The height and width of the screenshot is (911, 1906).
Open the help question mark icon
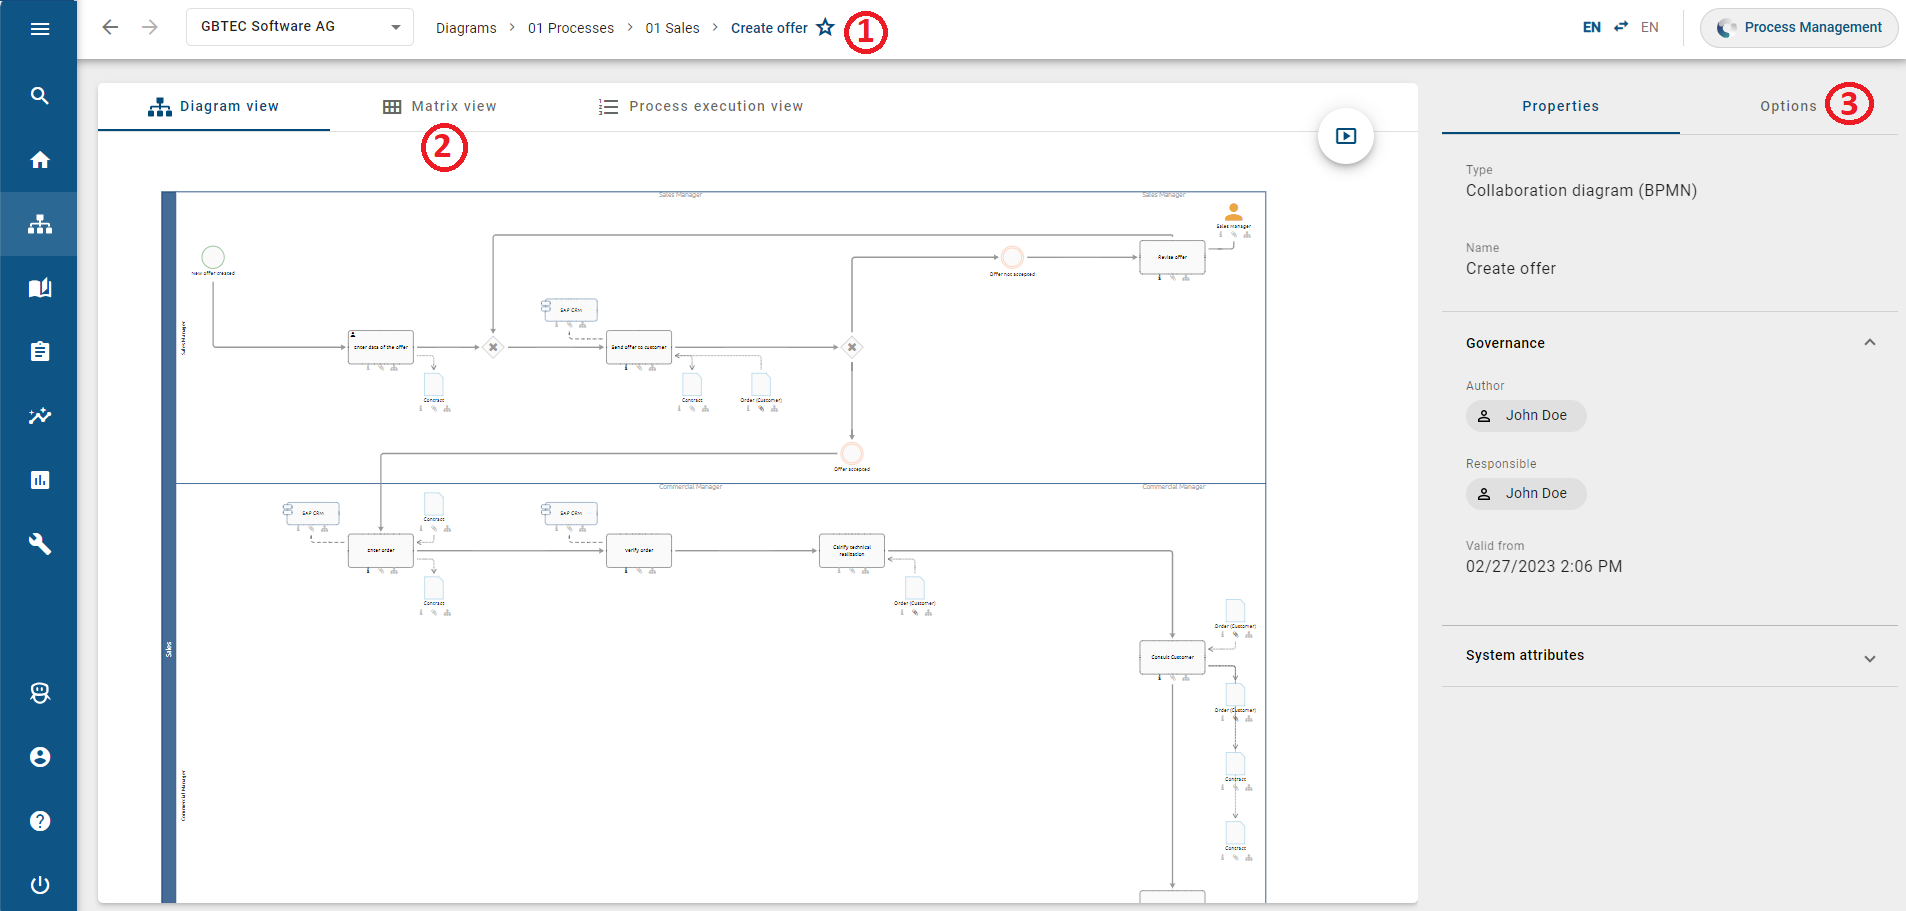40,821
